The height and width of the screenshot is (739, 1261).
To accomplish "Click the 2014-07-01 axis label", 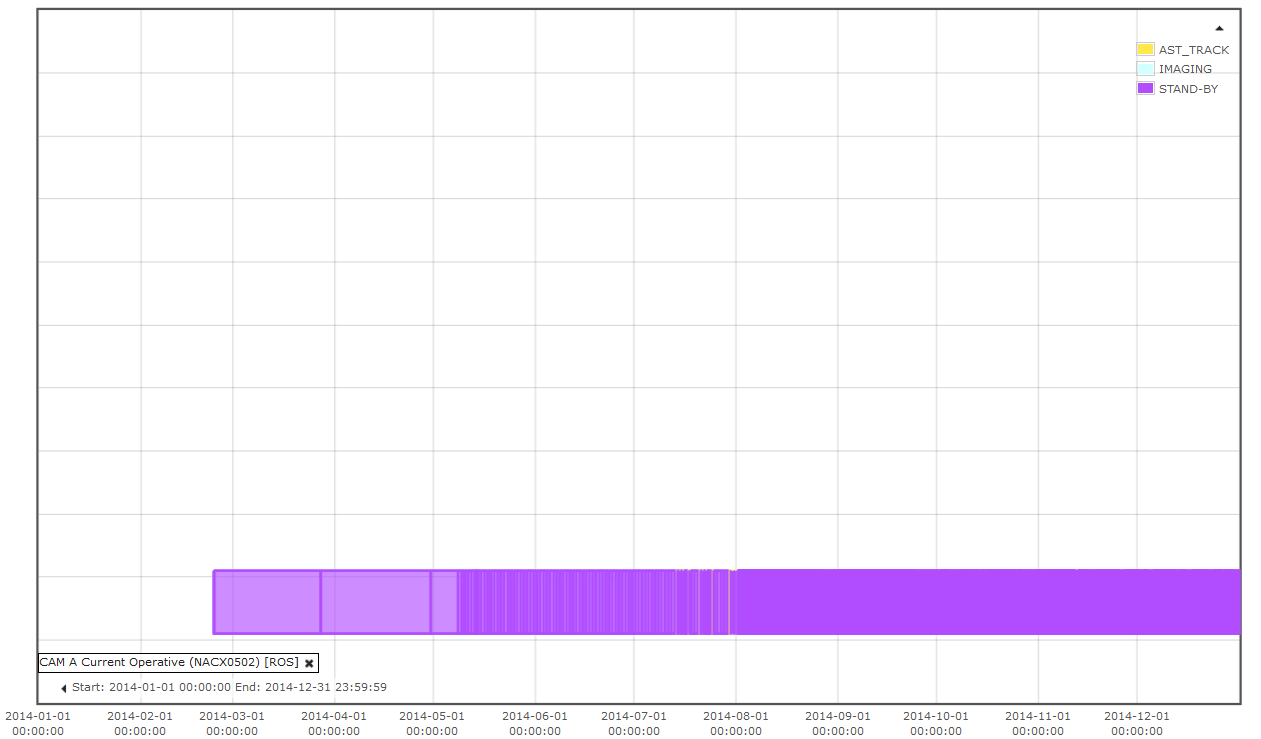I will tap(634, 723).
